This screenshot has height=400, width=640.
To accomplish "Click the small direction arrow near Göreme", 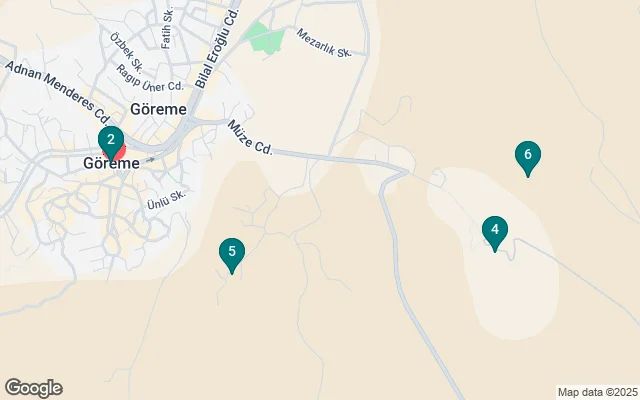I will 151,160.
